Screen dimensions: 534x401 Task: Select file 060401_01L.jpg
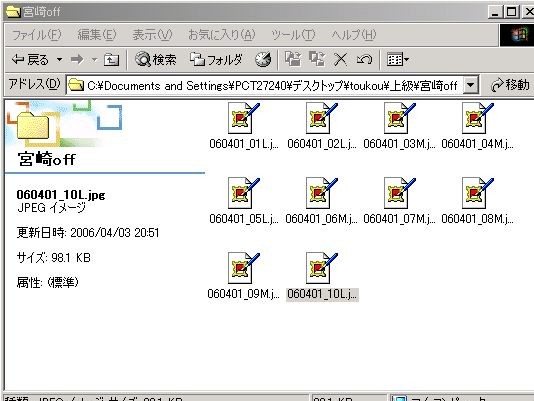tap(244, 126)
